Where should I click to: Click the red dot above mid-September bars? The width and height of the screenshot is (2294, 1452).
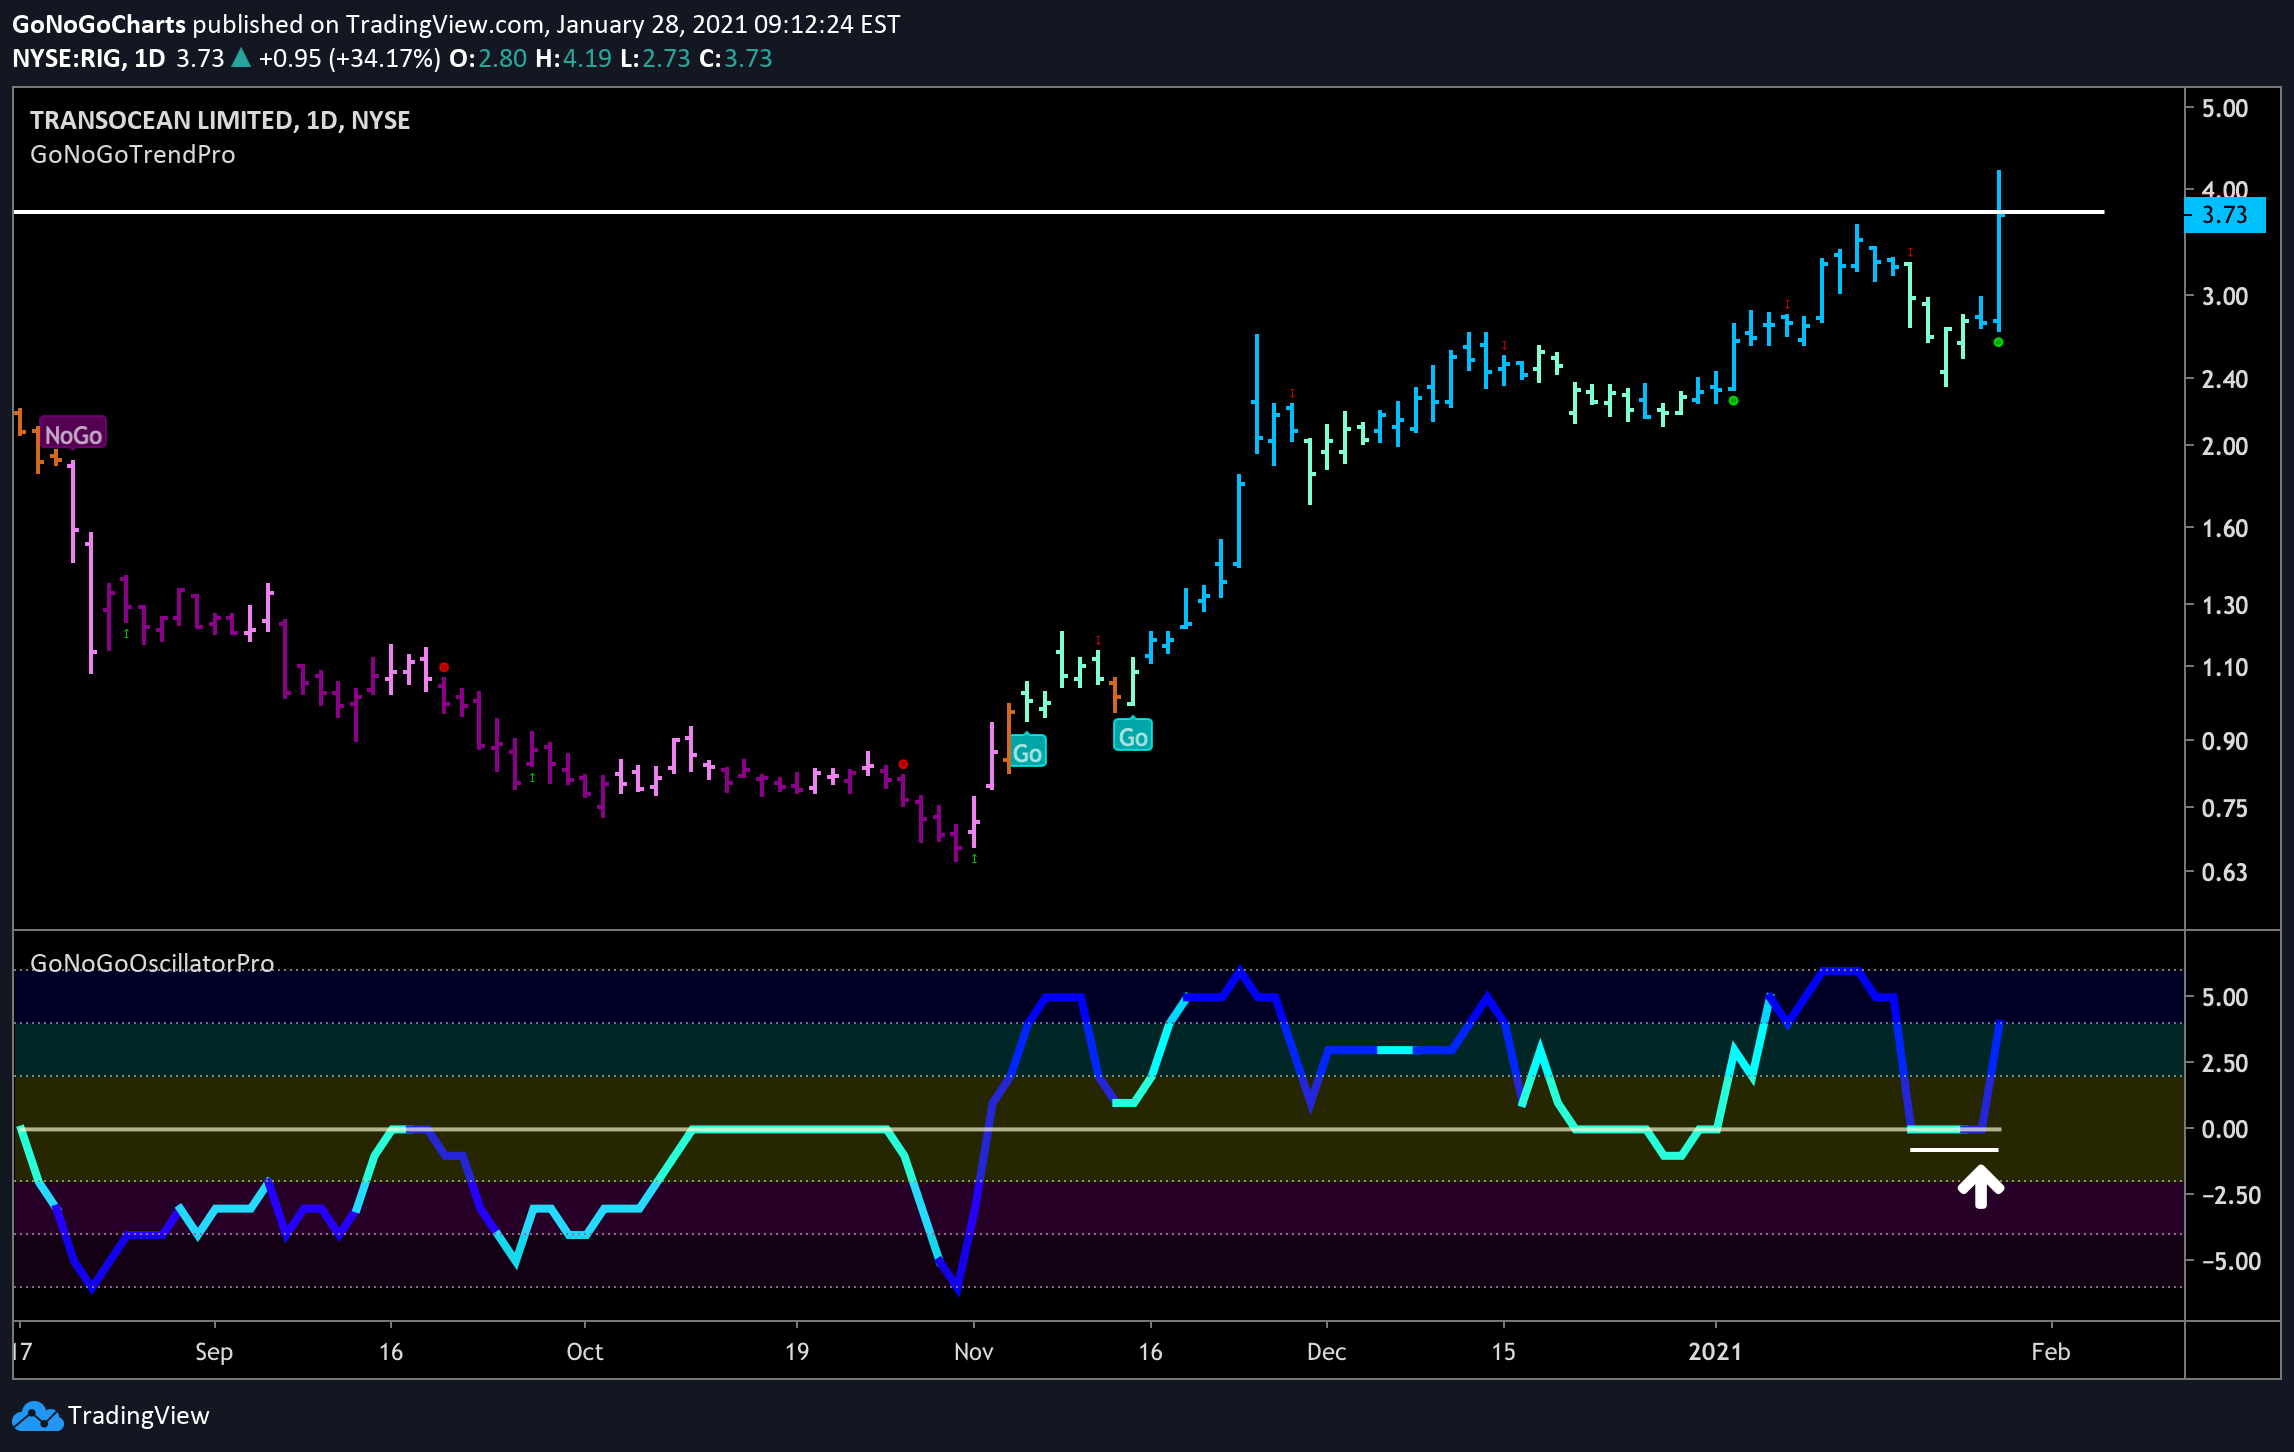pyautogui.click(x=444, y=667)
